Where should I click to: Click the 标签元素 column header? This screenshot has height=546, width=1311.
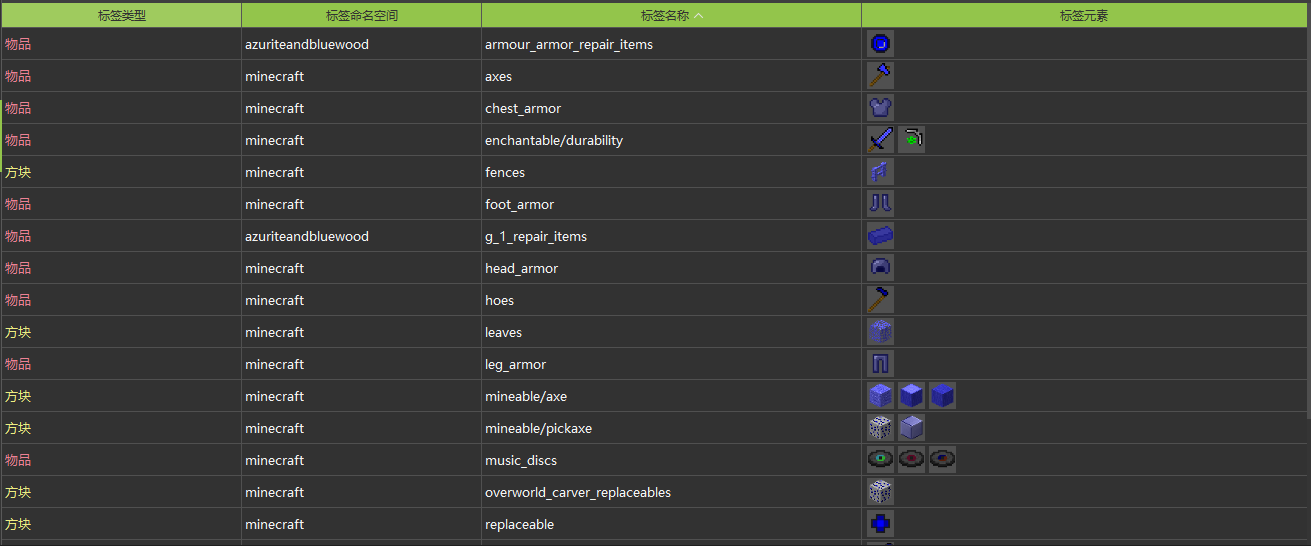(x=1084, y=15)
